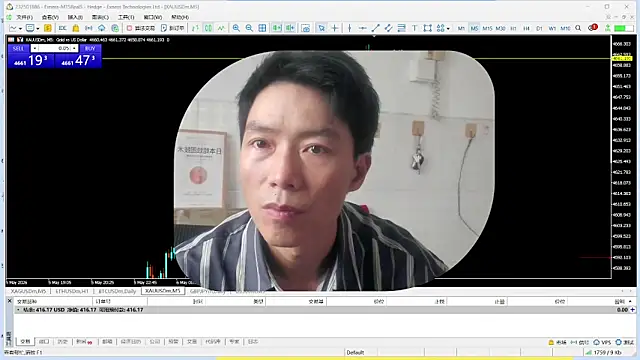Open the second menu bar item (V)

point(50,17)
